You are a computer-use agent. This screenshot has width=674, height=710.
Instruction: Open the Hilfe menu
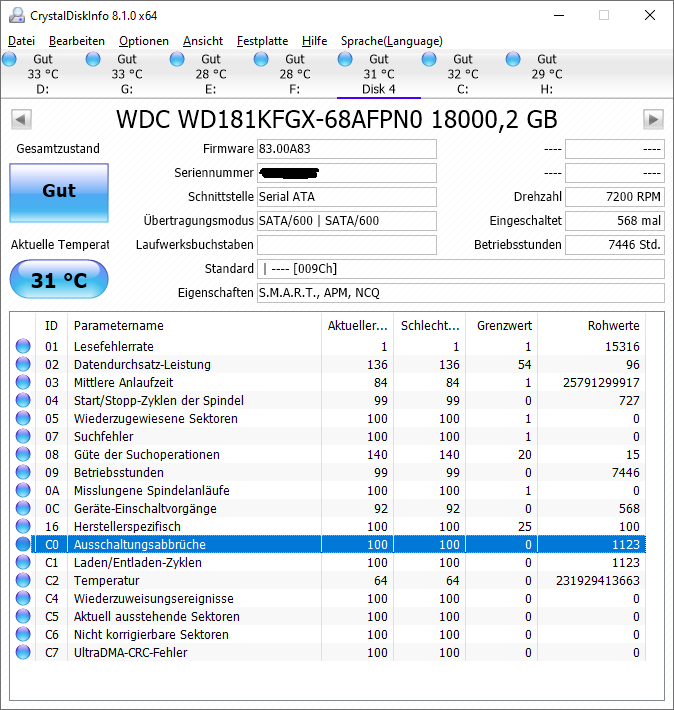click(314, 41)
